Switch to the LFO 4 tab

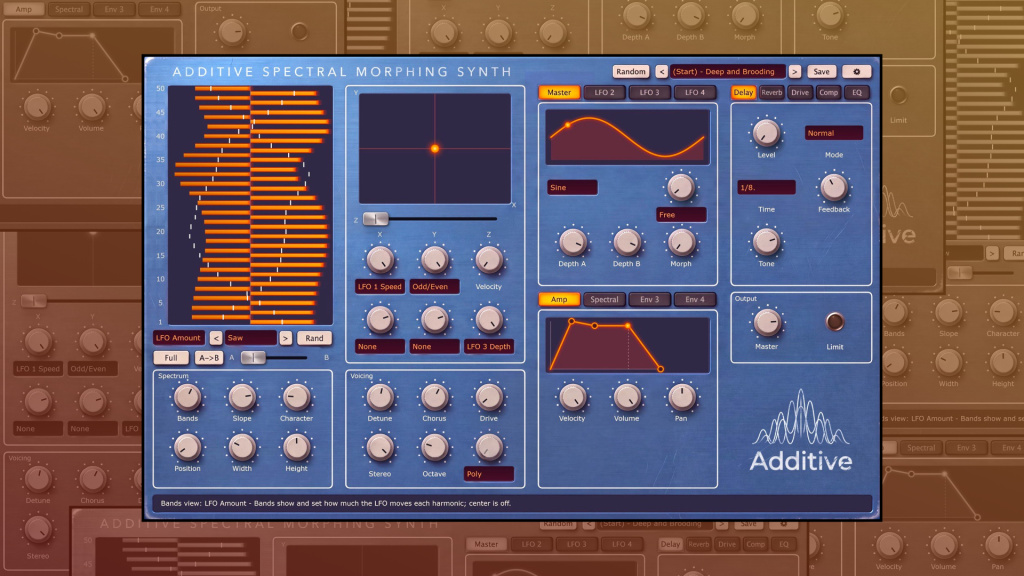(694, 93)
